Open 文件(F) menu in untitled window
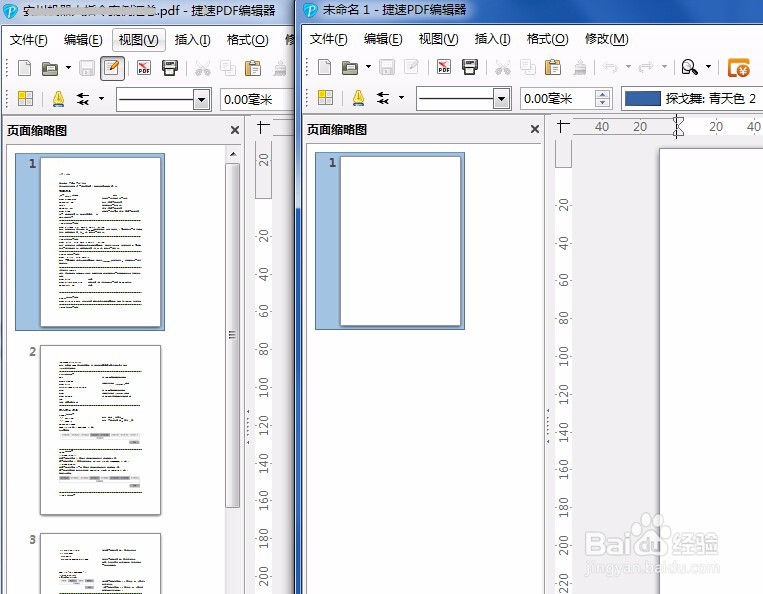The height and width of the screenshot is (594, 763). click(x=328, y=39)
